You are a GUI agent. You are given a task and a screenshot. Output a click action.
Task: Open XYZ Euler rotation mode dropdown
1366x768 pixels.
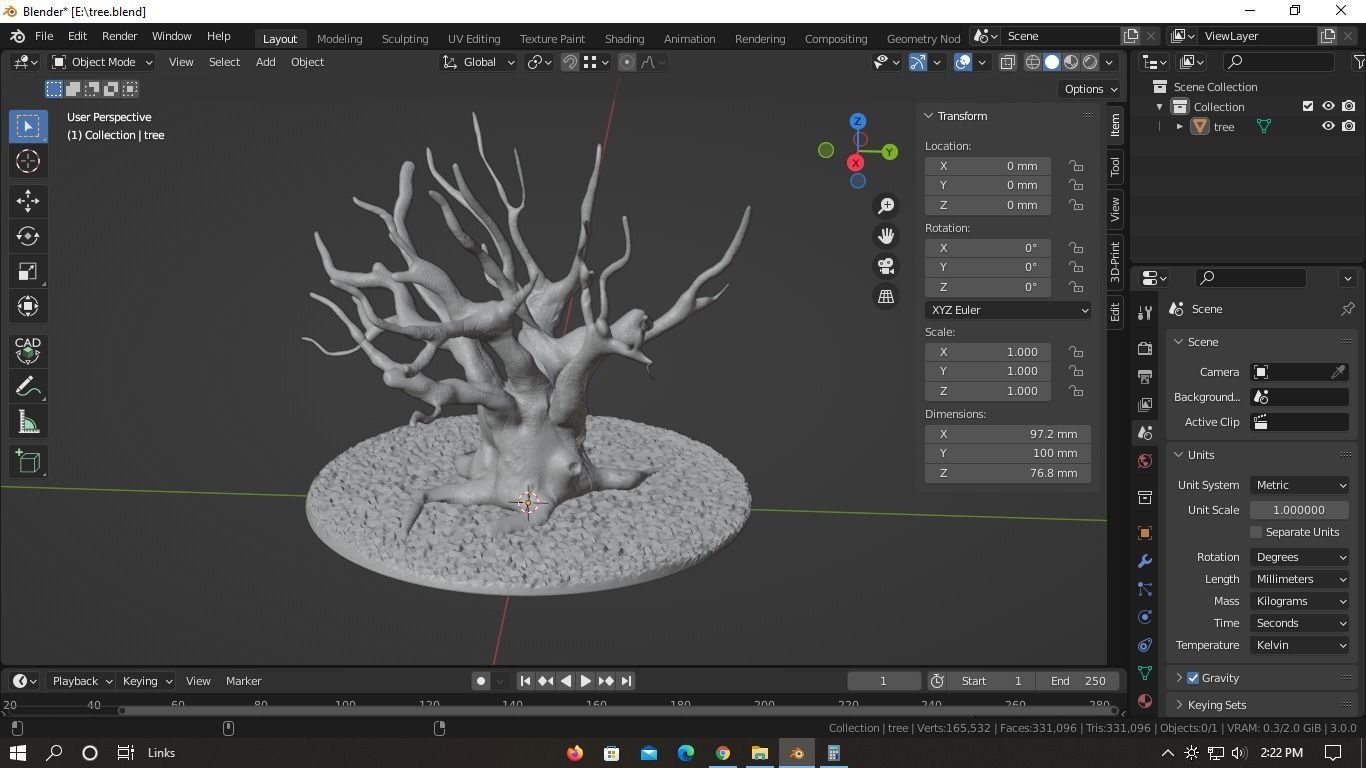pyautogui.click(x=1008, y=310)
